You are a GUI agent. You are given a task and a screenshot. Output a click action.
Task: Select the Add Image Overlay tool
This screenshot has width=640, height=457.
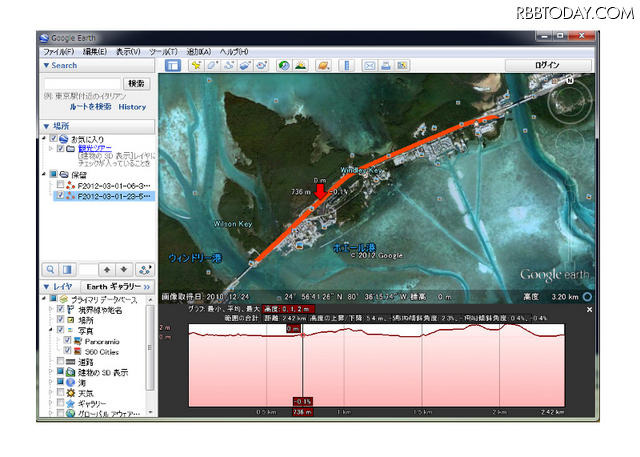[x=245, y=65]
